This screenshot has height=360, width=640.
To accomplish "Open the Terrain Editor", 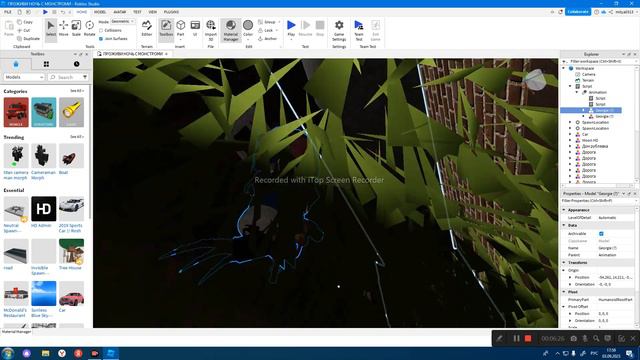I will (x=147, y=29).
